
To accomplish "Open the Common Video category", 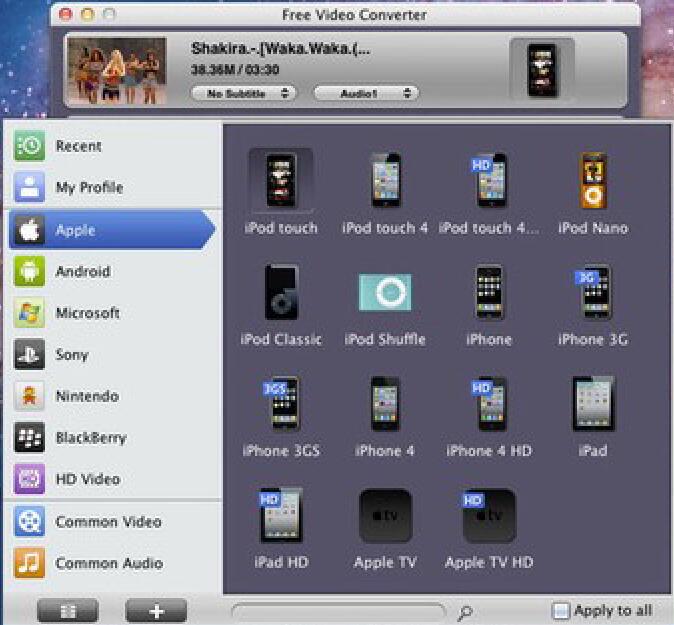I will click(113, 522).
